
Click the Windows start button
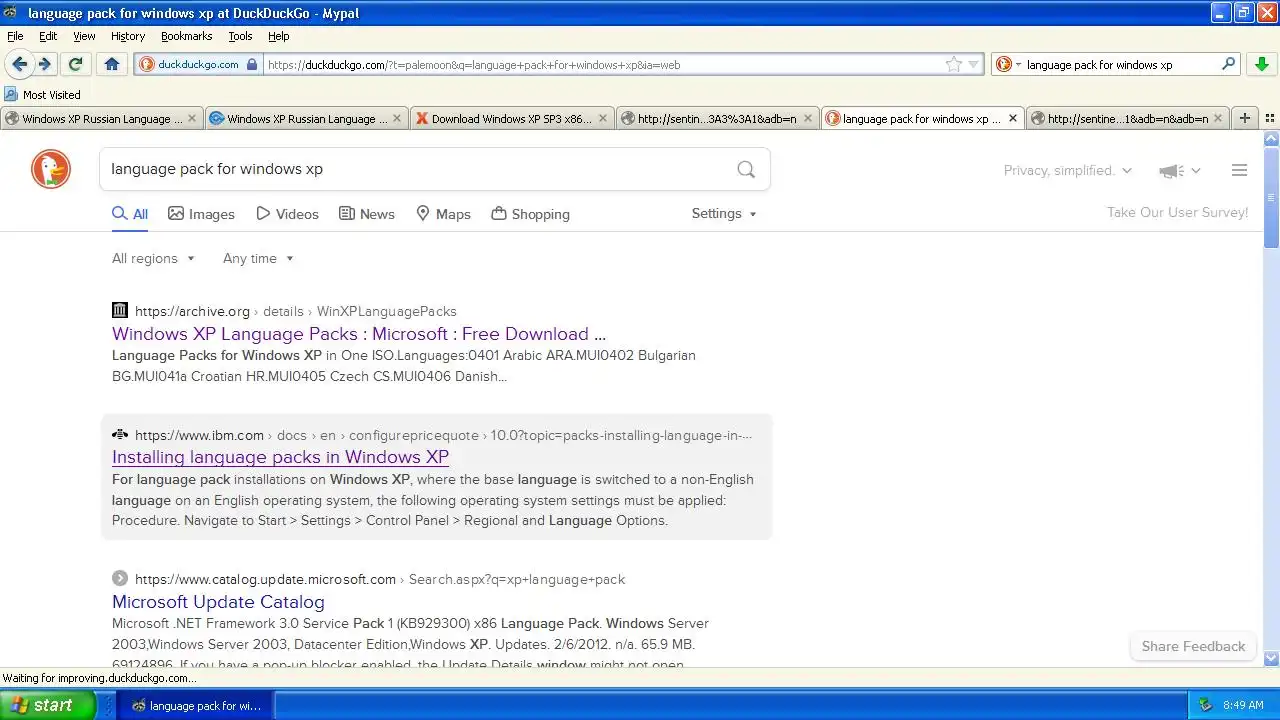[x=48, y=705]
